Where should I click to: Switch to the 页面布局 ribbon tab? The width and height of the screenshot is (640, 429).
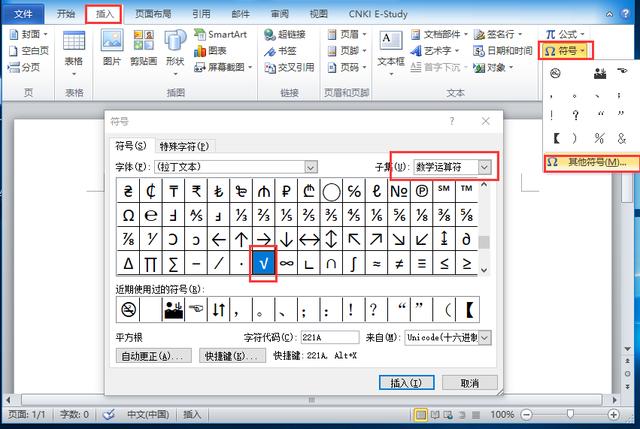tap(153, 14)
